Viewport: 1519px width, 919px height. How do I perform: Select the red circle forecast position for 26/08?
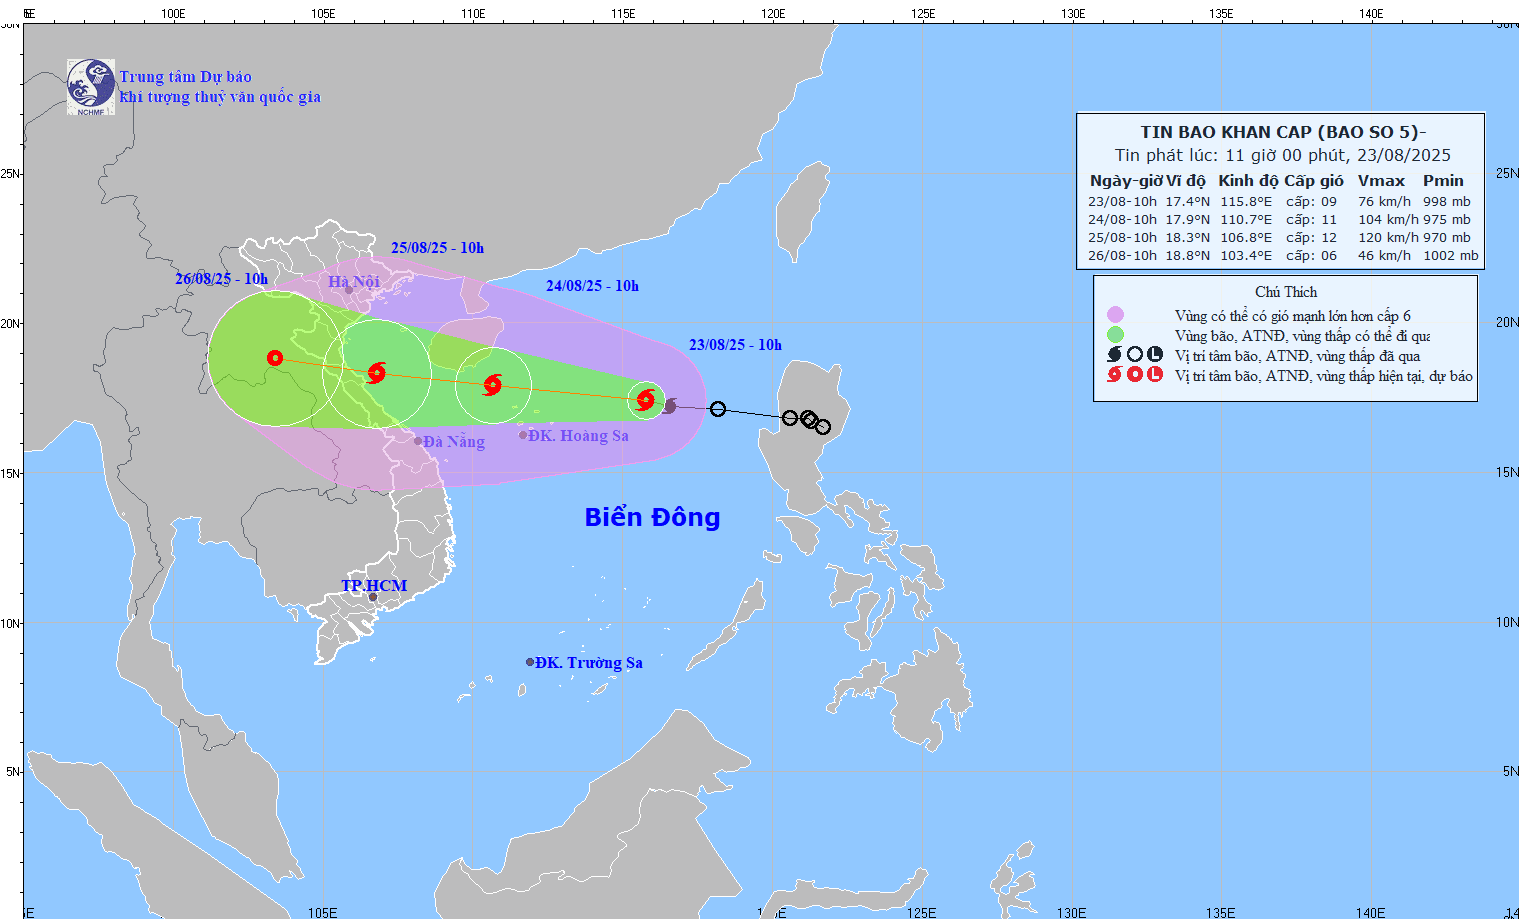pos(275,358)
